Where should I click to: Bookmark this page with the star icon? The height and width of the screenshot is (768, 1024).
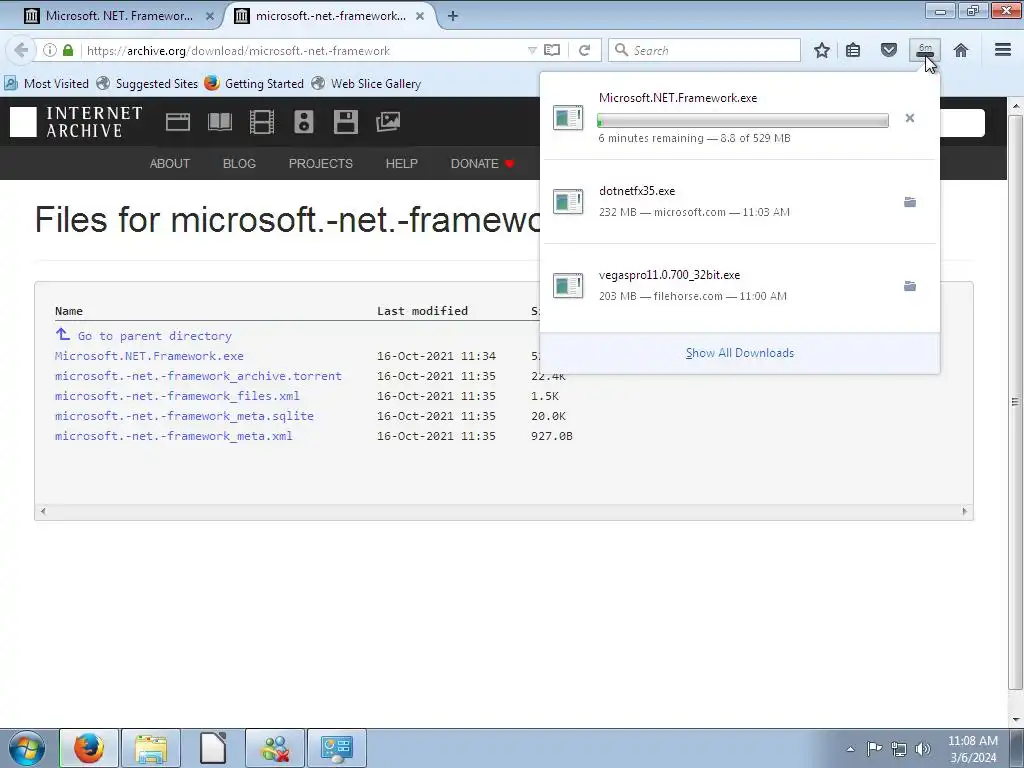822,50
